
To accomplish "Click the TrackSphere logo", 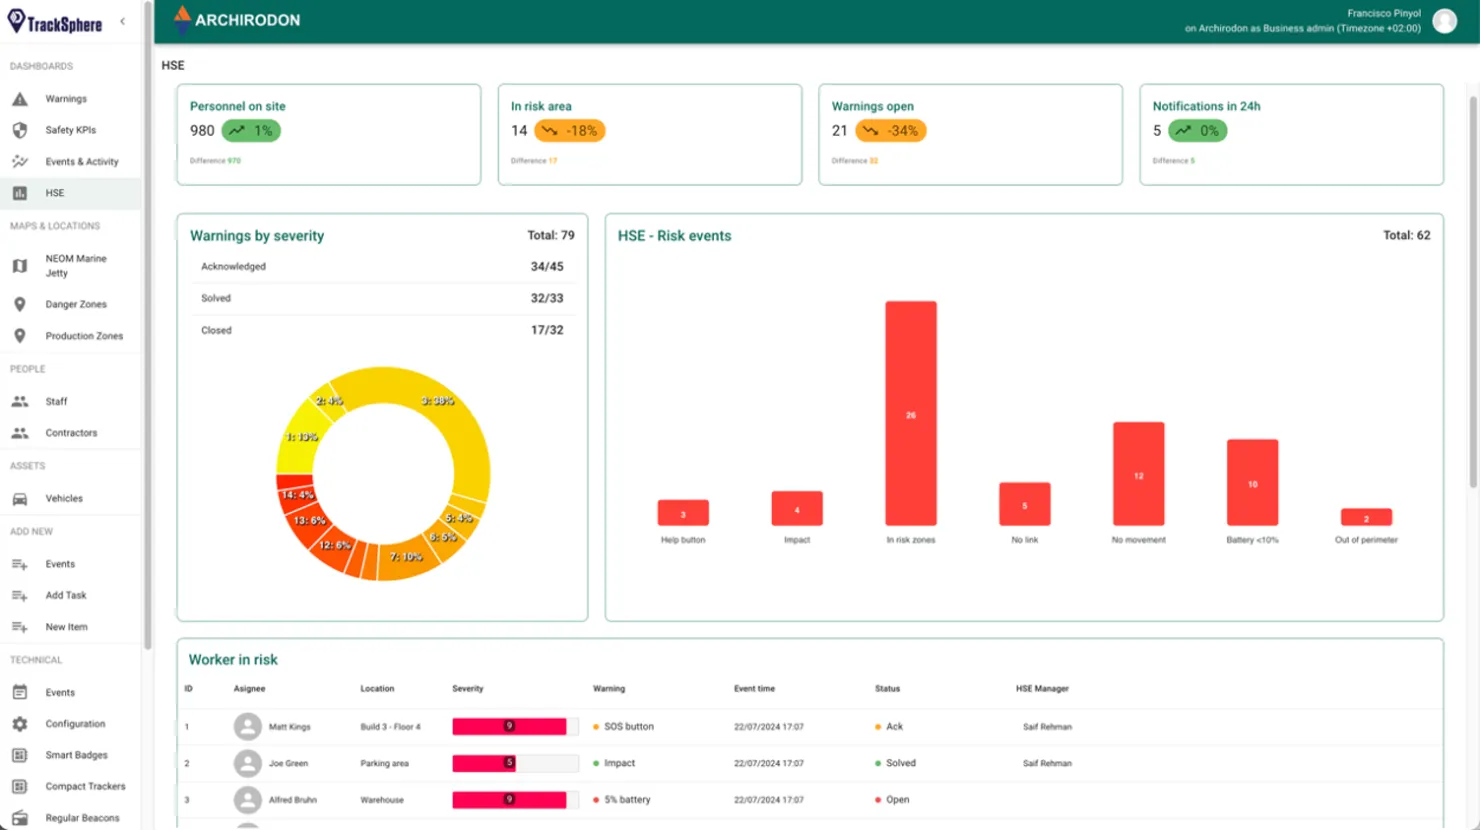I will [55, 22].
